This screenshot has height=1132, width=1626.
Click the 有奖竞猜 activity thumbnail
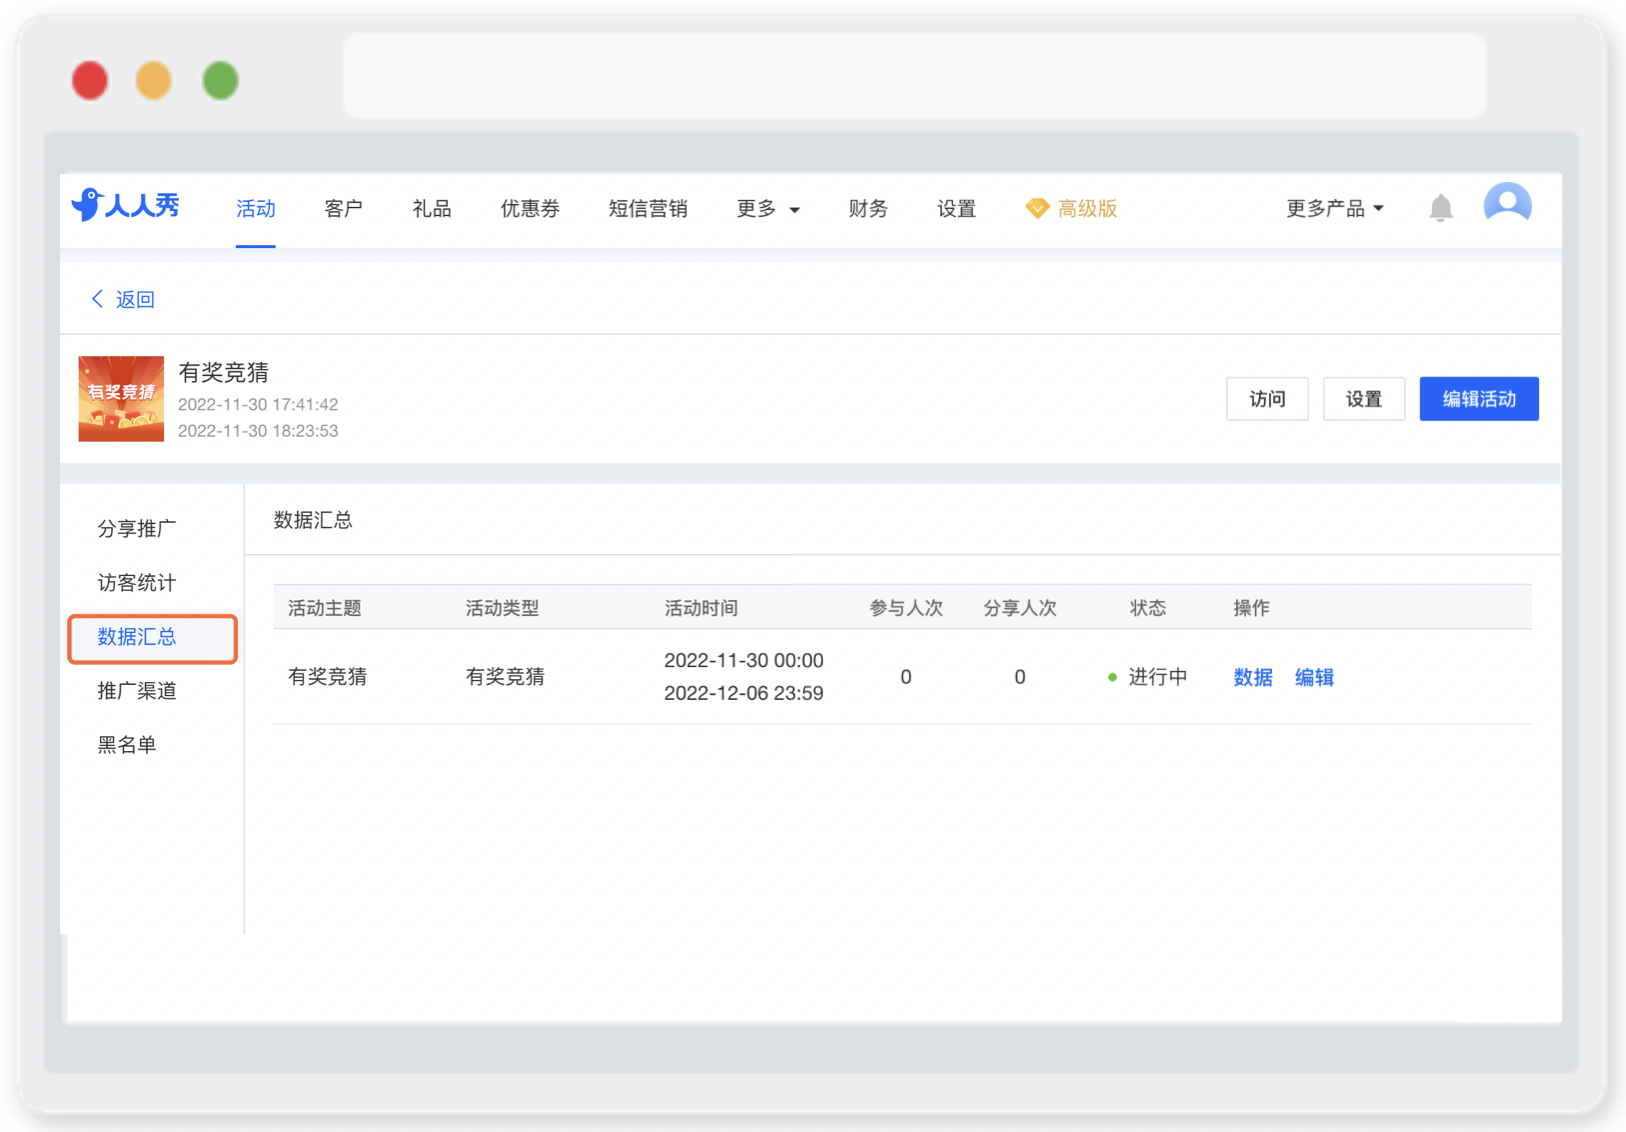tap(121, 399)
